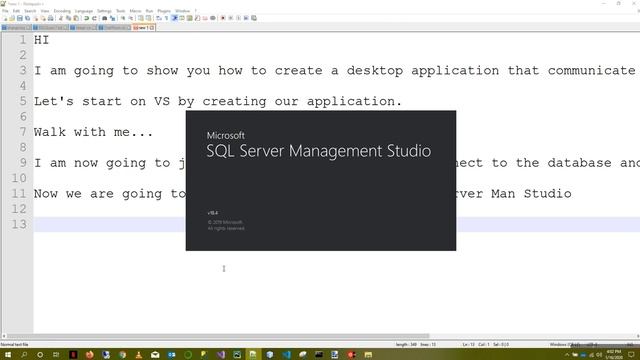Click the Replace toolbar icon
The width and height of the screenshot is (640, 360).
point(112,18)
